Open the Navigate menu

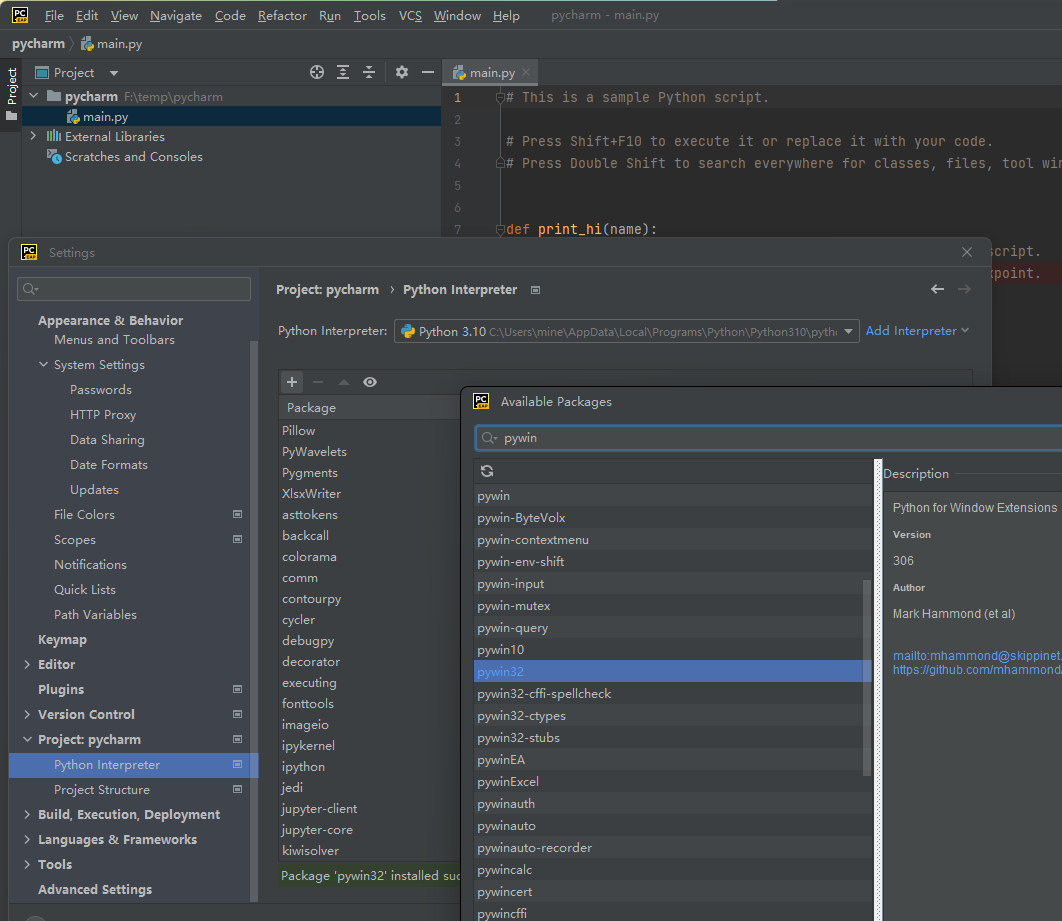(176, 16)
